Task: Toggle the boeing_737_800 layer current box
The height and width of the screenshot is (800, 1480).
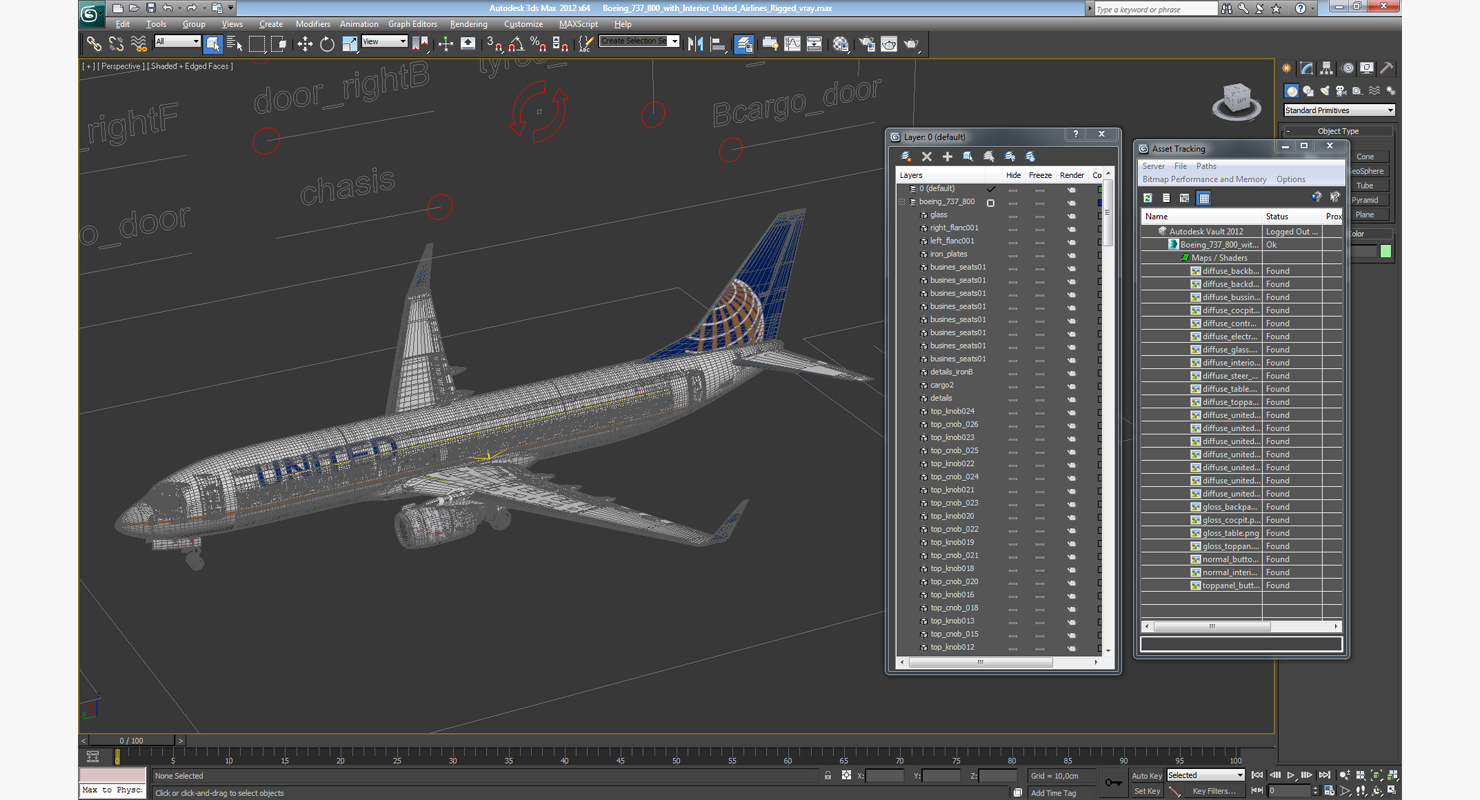Action: click(x=991, y=202)
